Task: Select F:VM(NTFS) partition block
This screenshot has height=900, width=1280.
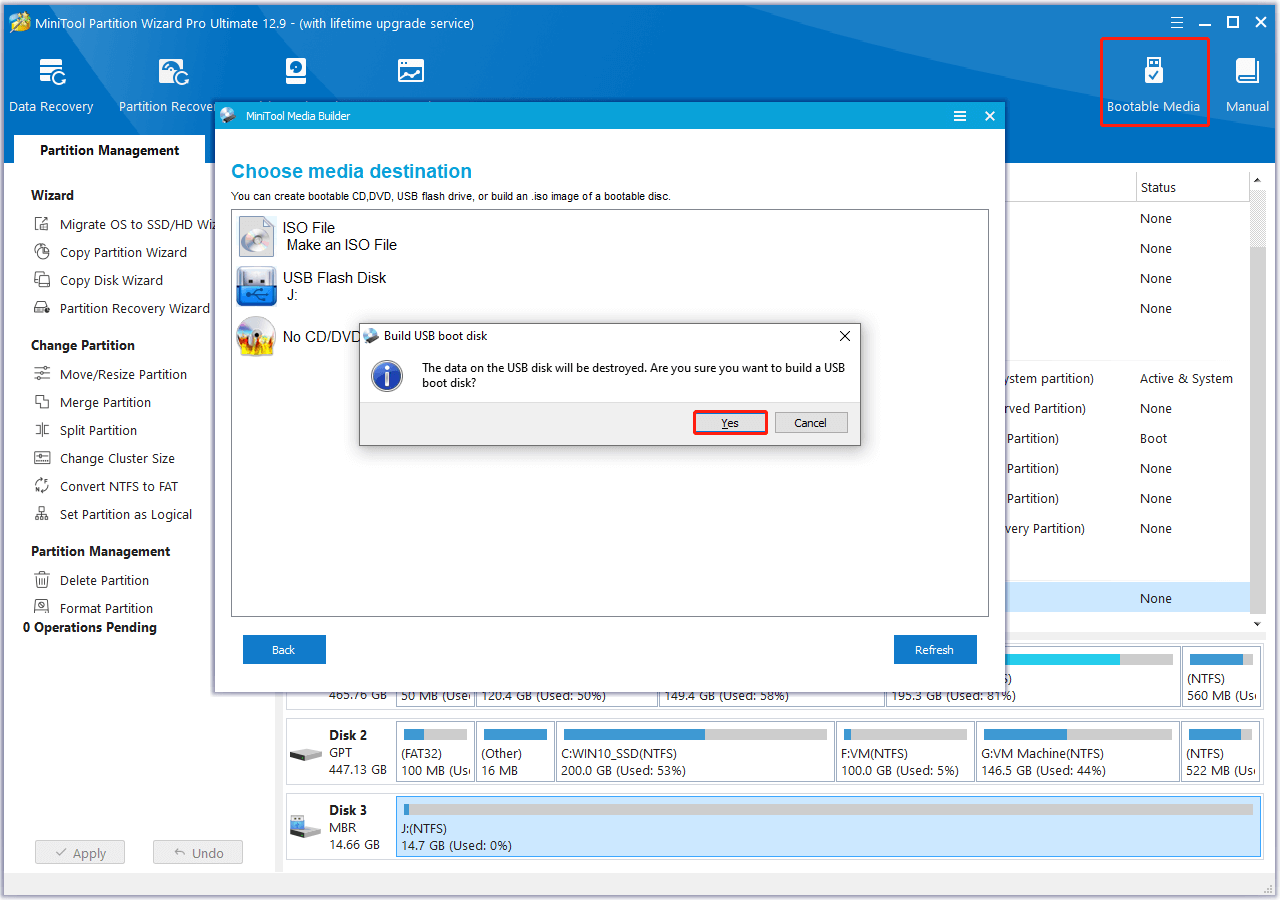Action: [x=905, y=752]
